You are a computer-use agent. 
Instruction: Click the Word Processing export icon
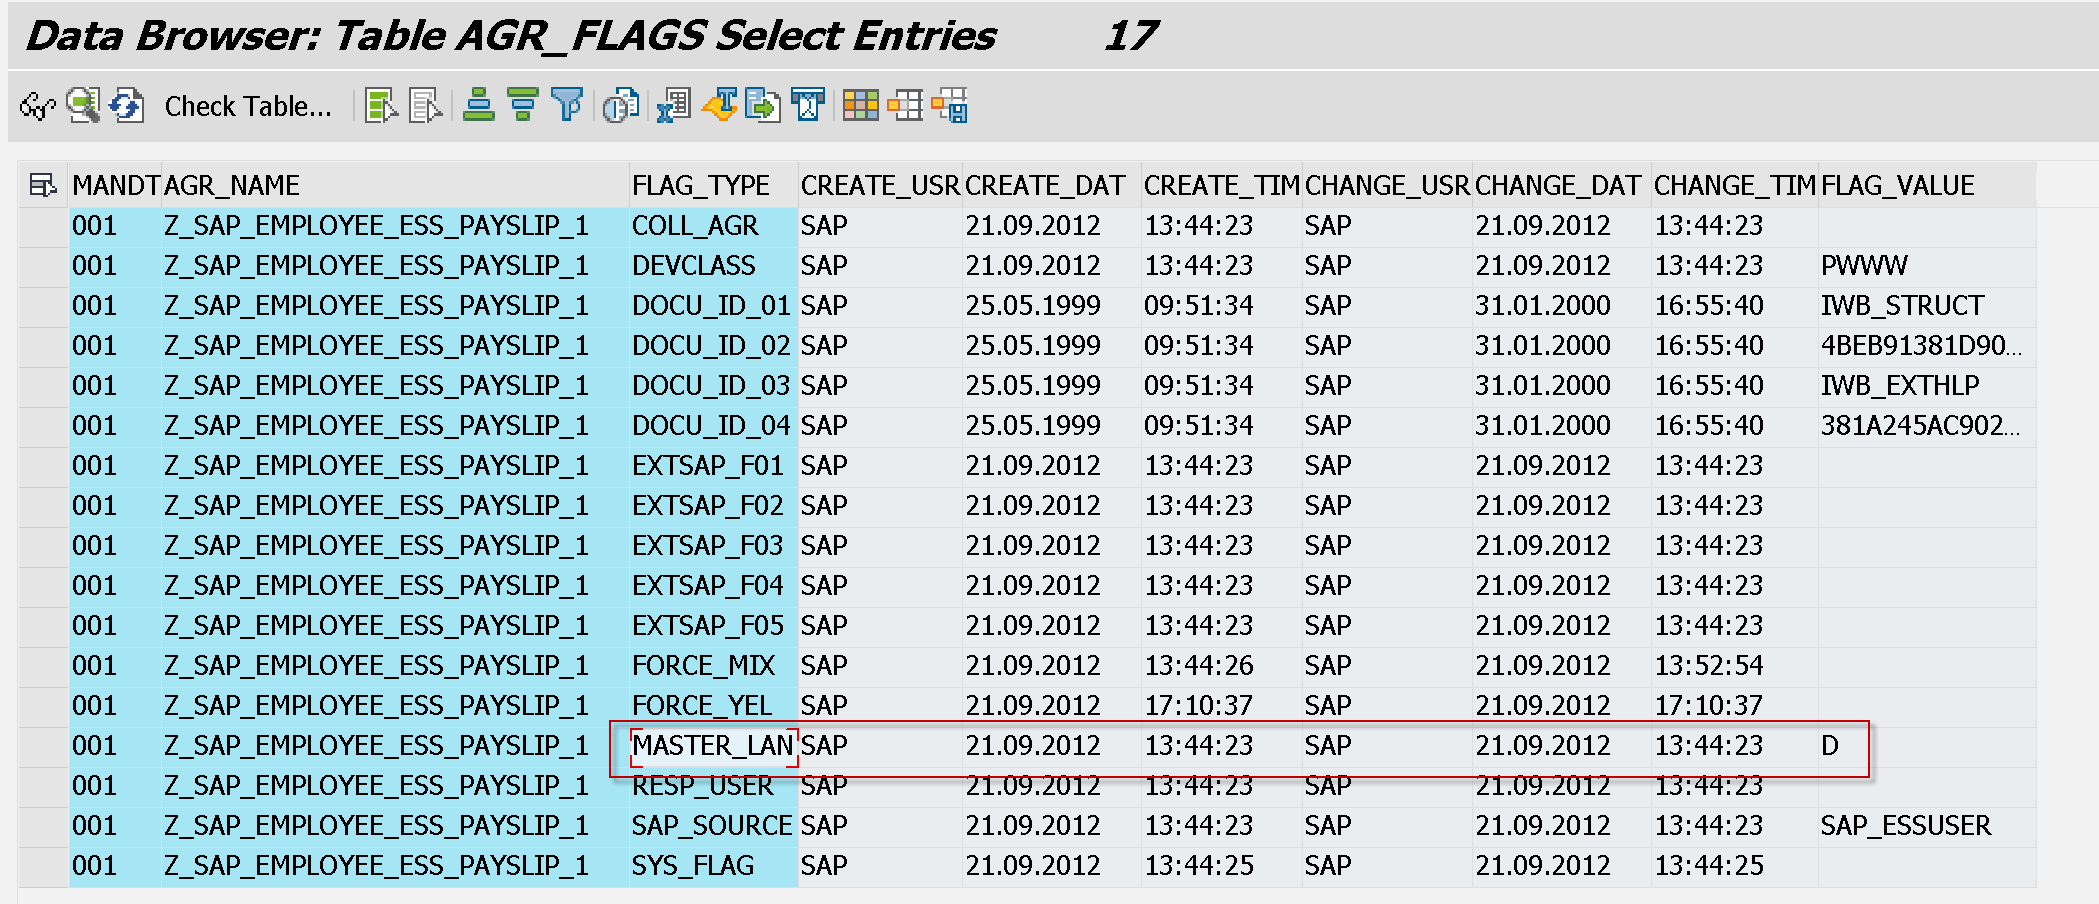tap(720, 106)
